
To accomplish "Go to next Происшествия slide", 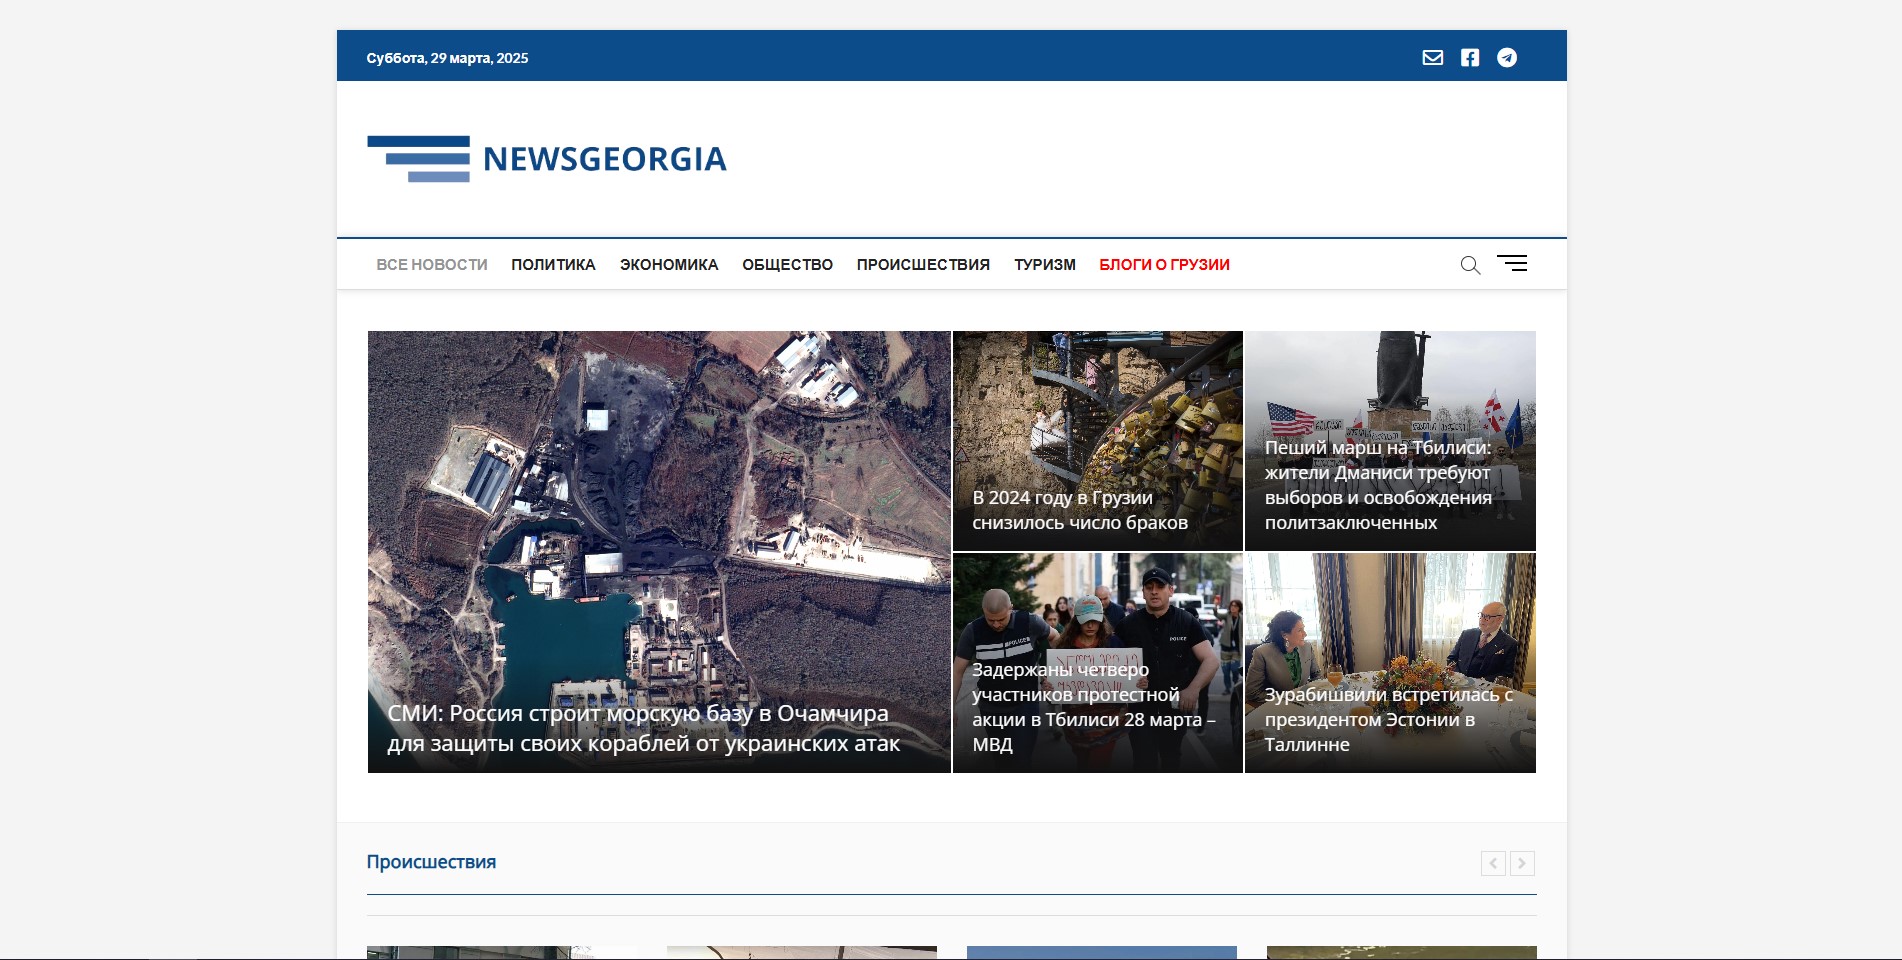I will coord(1522,863).
